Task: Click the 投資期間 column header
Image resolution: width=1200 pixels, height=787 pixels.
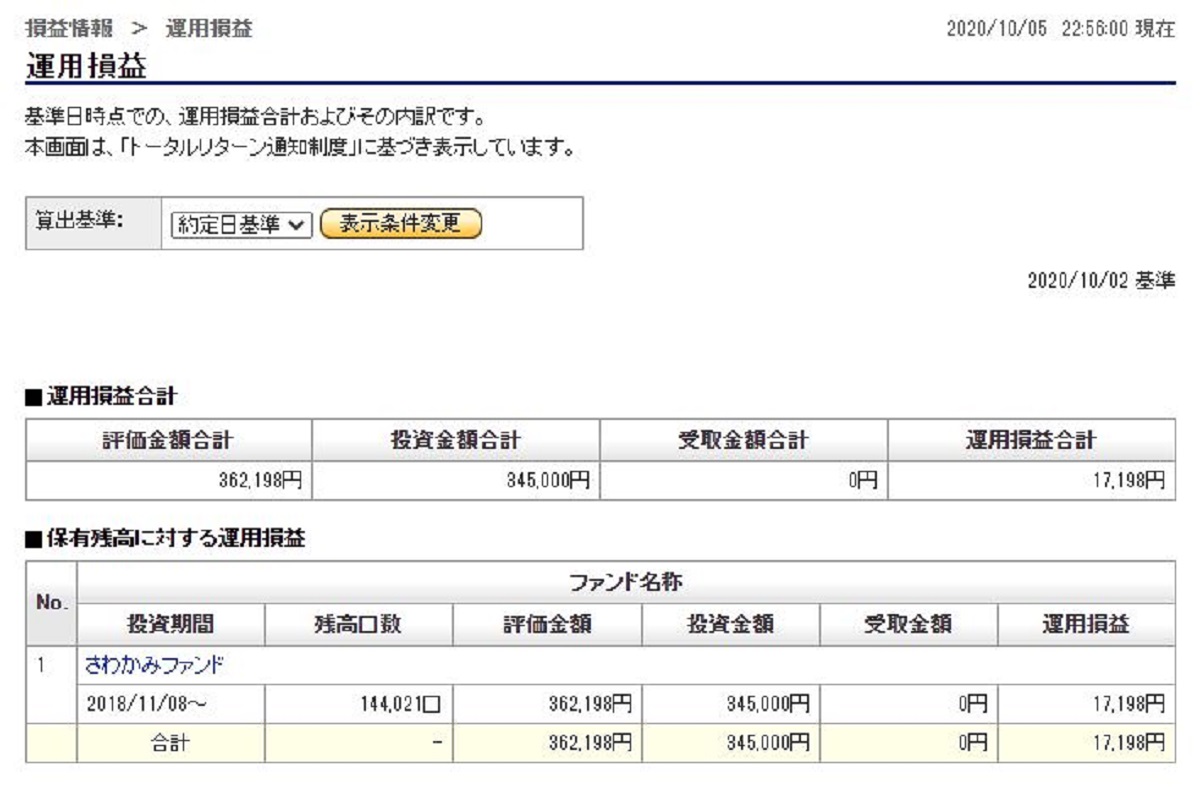Action: [x=171, y=625]
